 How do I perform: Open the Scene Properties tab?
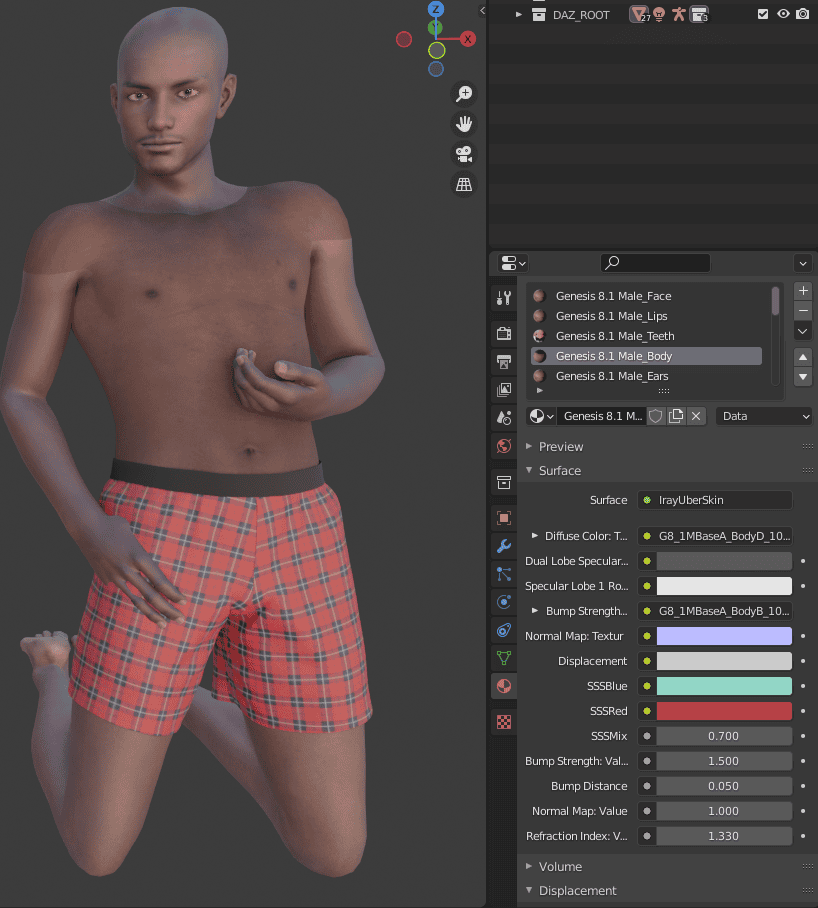[x=503, y=417]
